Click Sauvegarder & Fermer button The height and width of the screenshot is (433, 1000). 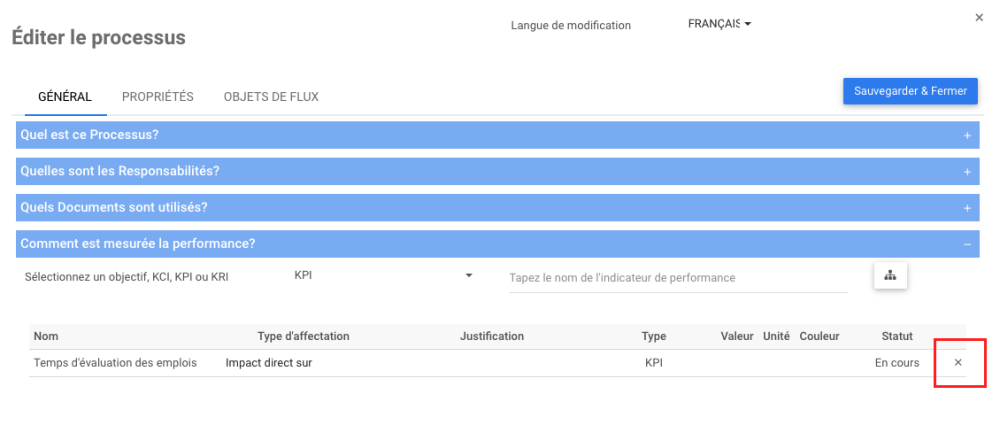910,91
